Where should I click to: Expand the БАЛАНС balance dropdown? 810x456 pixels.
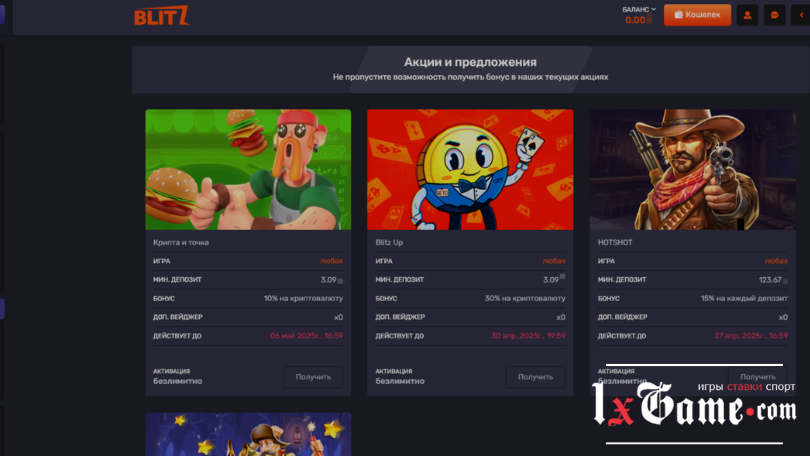pyautogui.click(x=639, y=9)
